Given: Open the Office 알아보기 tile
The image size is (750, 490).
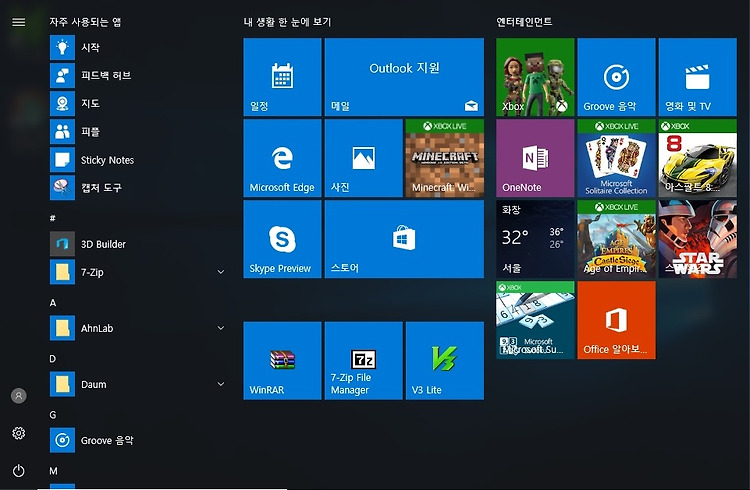Looking at the screenshot, I should point(616,320).
